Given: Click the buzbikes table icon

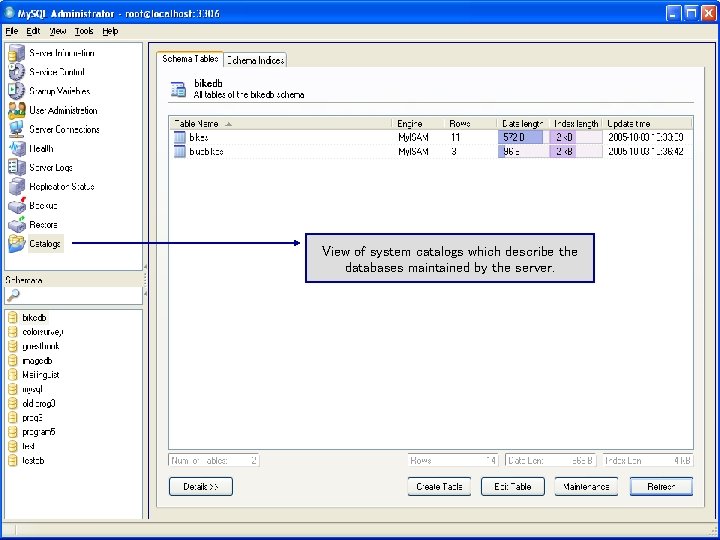Looking at the screenshot, I should click(x=180, y=152).
